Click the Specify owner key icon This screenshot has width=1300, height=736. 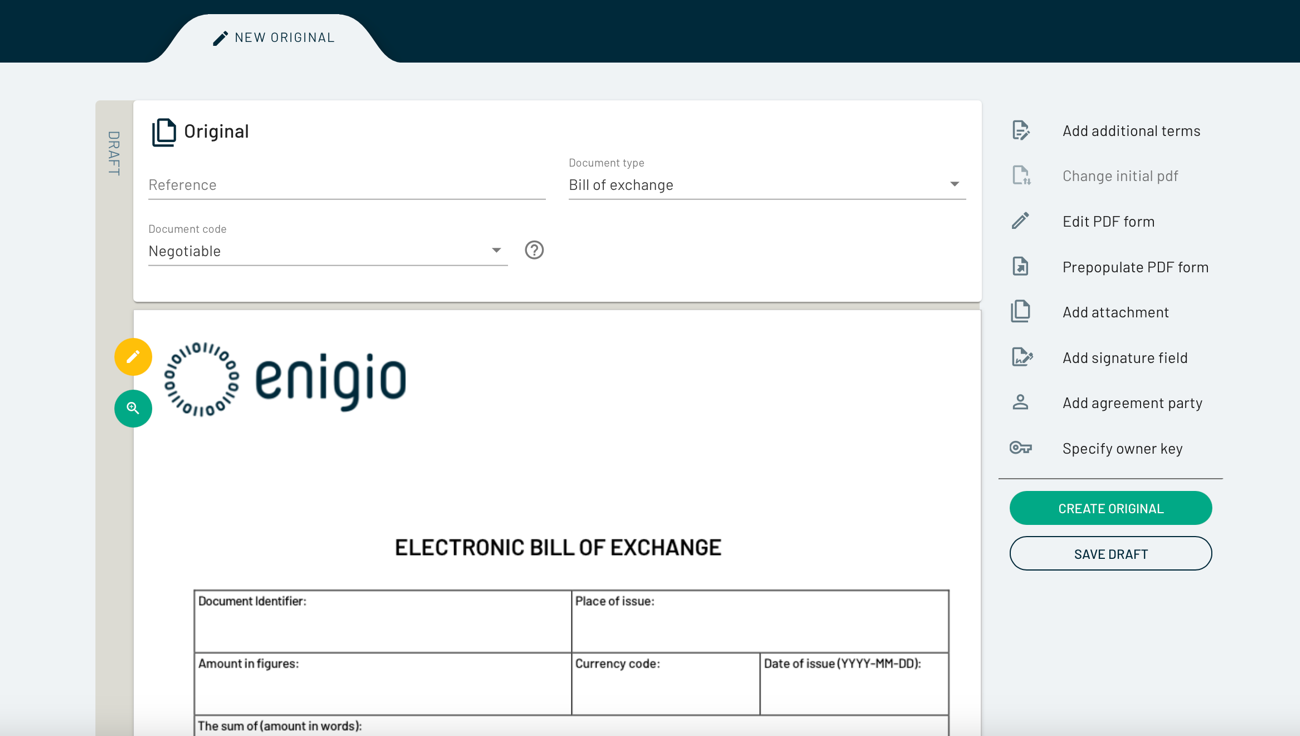1020,448
